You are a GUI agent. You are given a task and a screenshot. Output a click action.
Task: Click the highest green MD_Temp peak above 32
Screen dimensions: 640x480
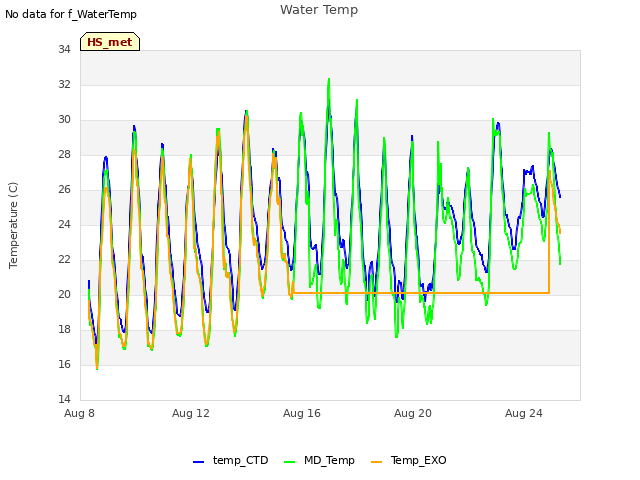[329, 80]
